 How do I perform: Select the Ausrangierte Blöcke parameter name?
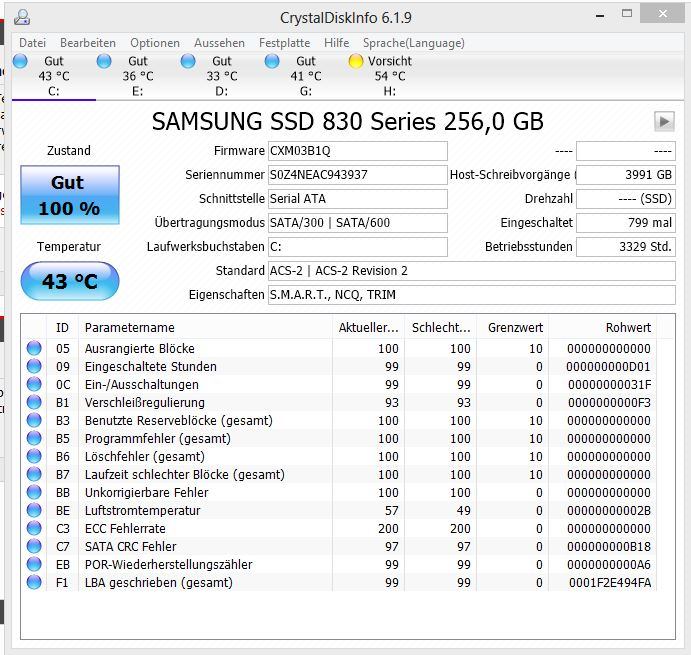tap(140, 348)
